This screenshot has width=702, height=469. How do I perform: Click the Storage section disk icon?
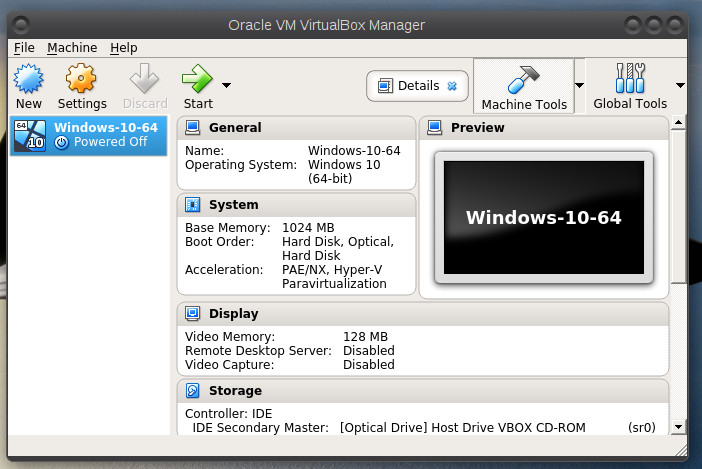coord(193,390)
